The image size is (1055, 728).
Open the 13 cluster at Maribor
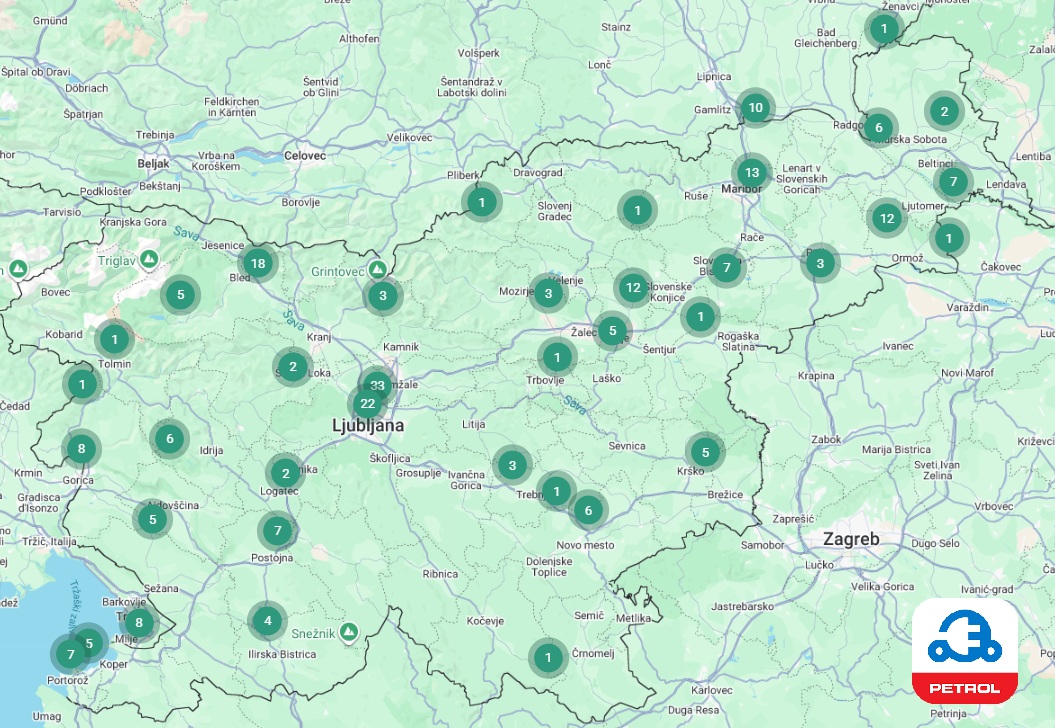pos(752,173)
